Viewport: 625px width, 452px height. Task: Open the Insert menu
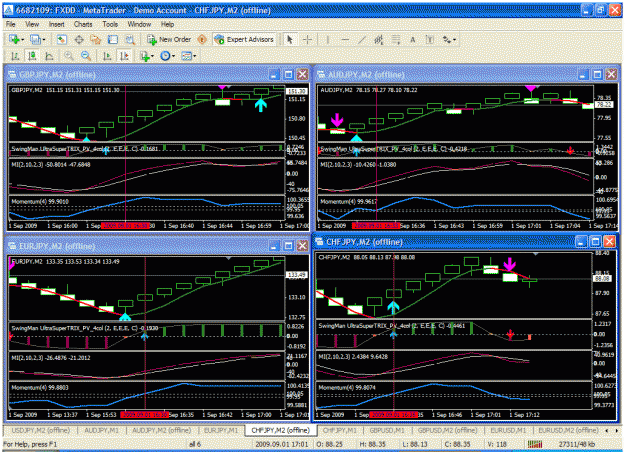57,24
